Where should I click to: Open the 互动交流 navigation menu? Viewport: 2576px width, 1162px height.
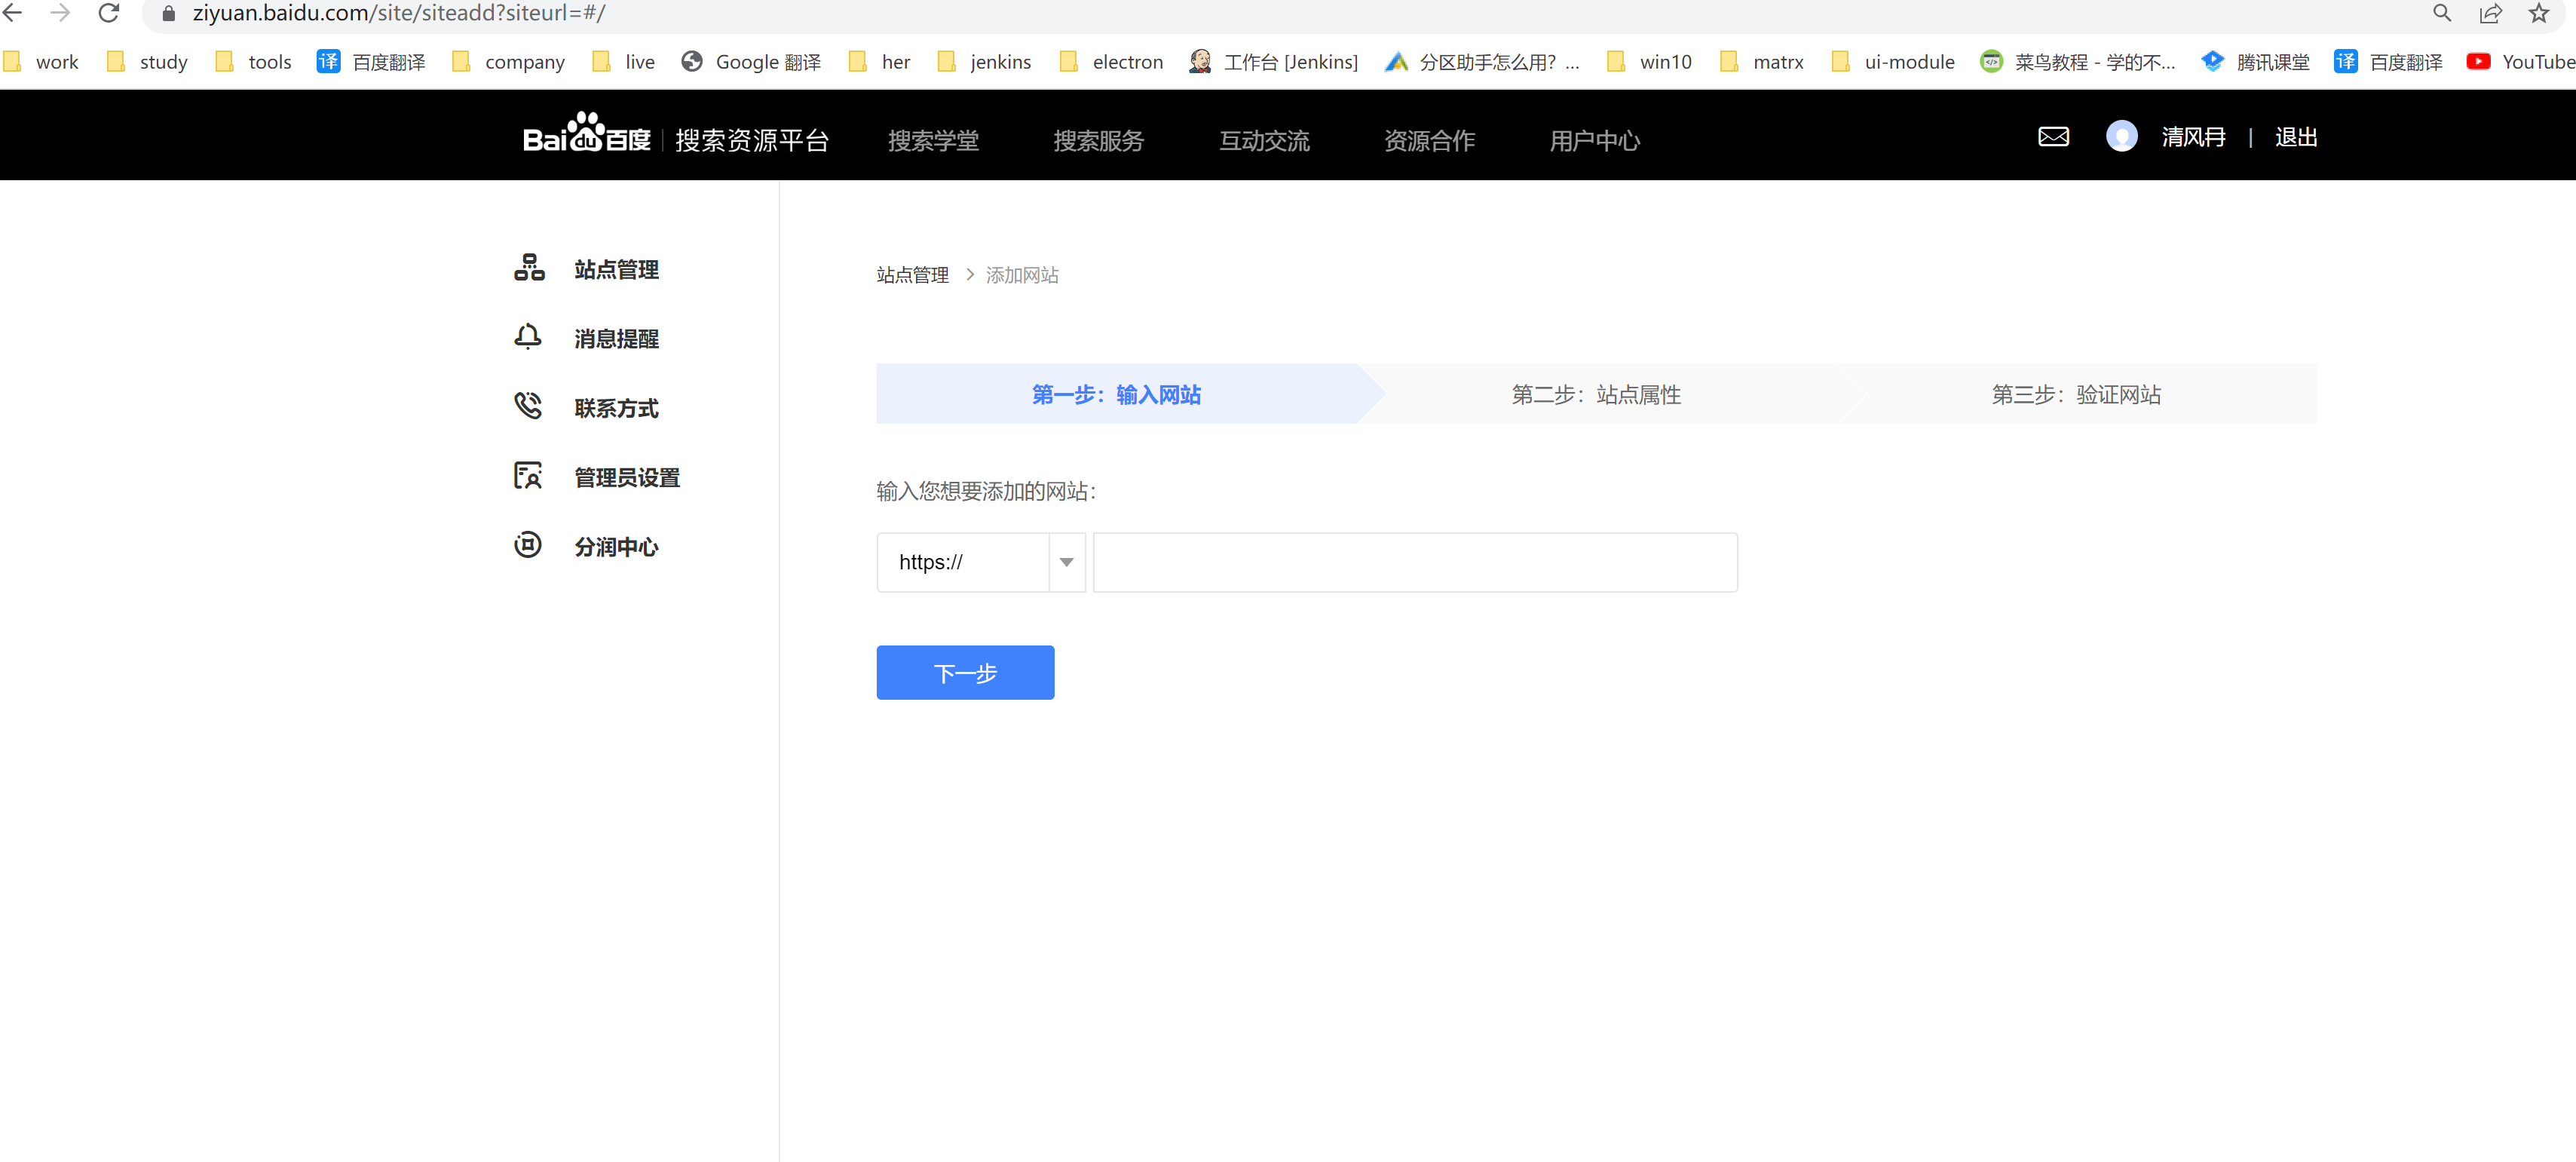coord(1264,140)
